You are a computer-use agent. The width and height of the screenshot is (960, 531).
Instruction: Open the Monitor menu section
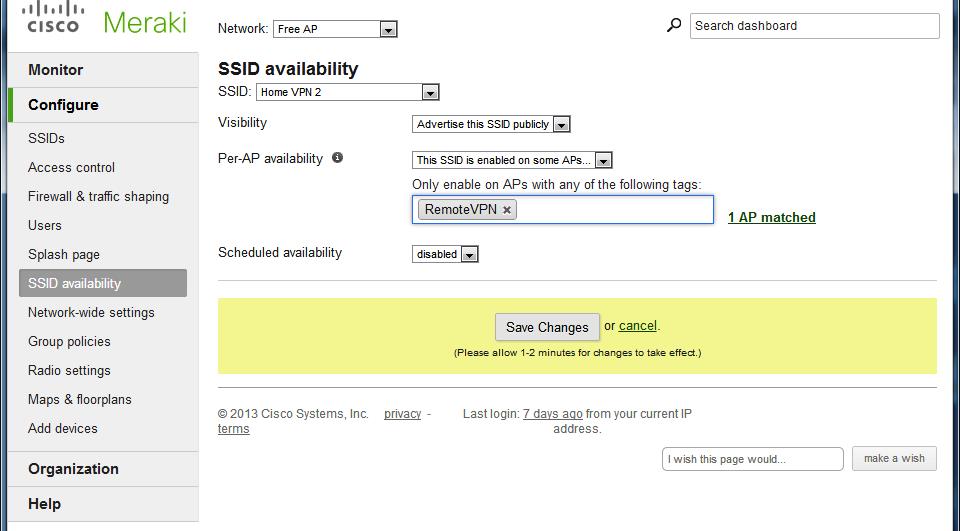56,70
